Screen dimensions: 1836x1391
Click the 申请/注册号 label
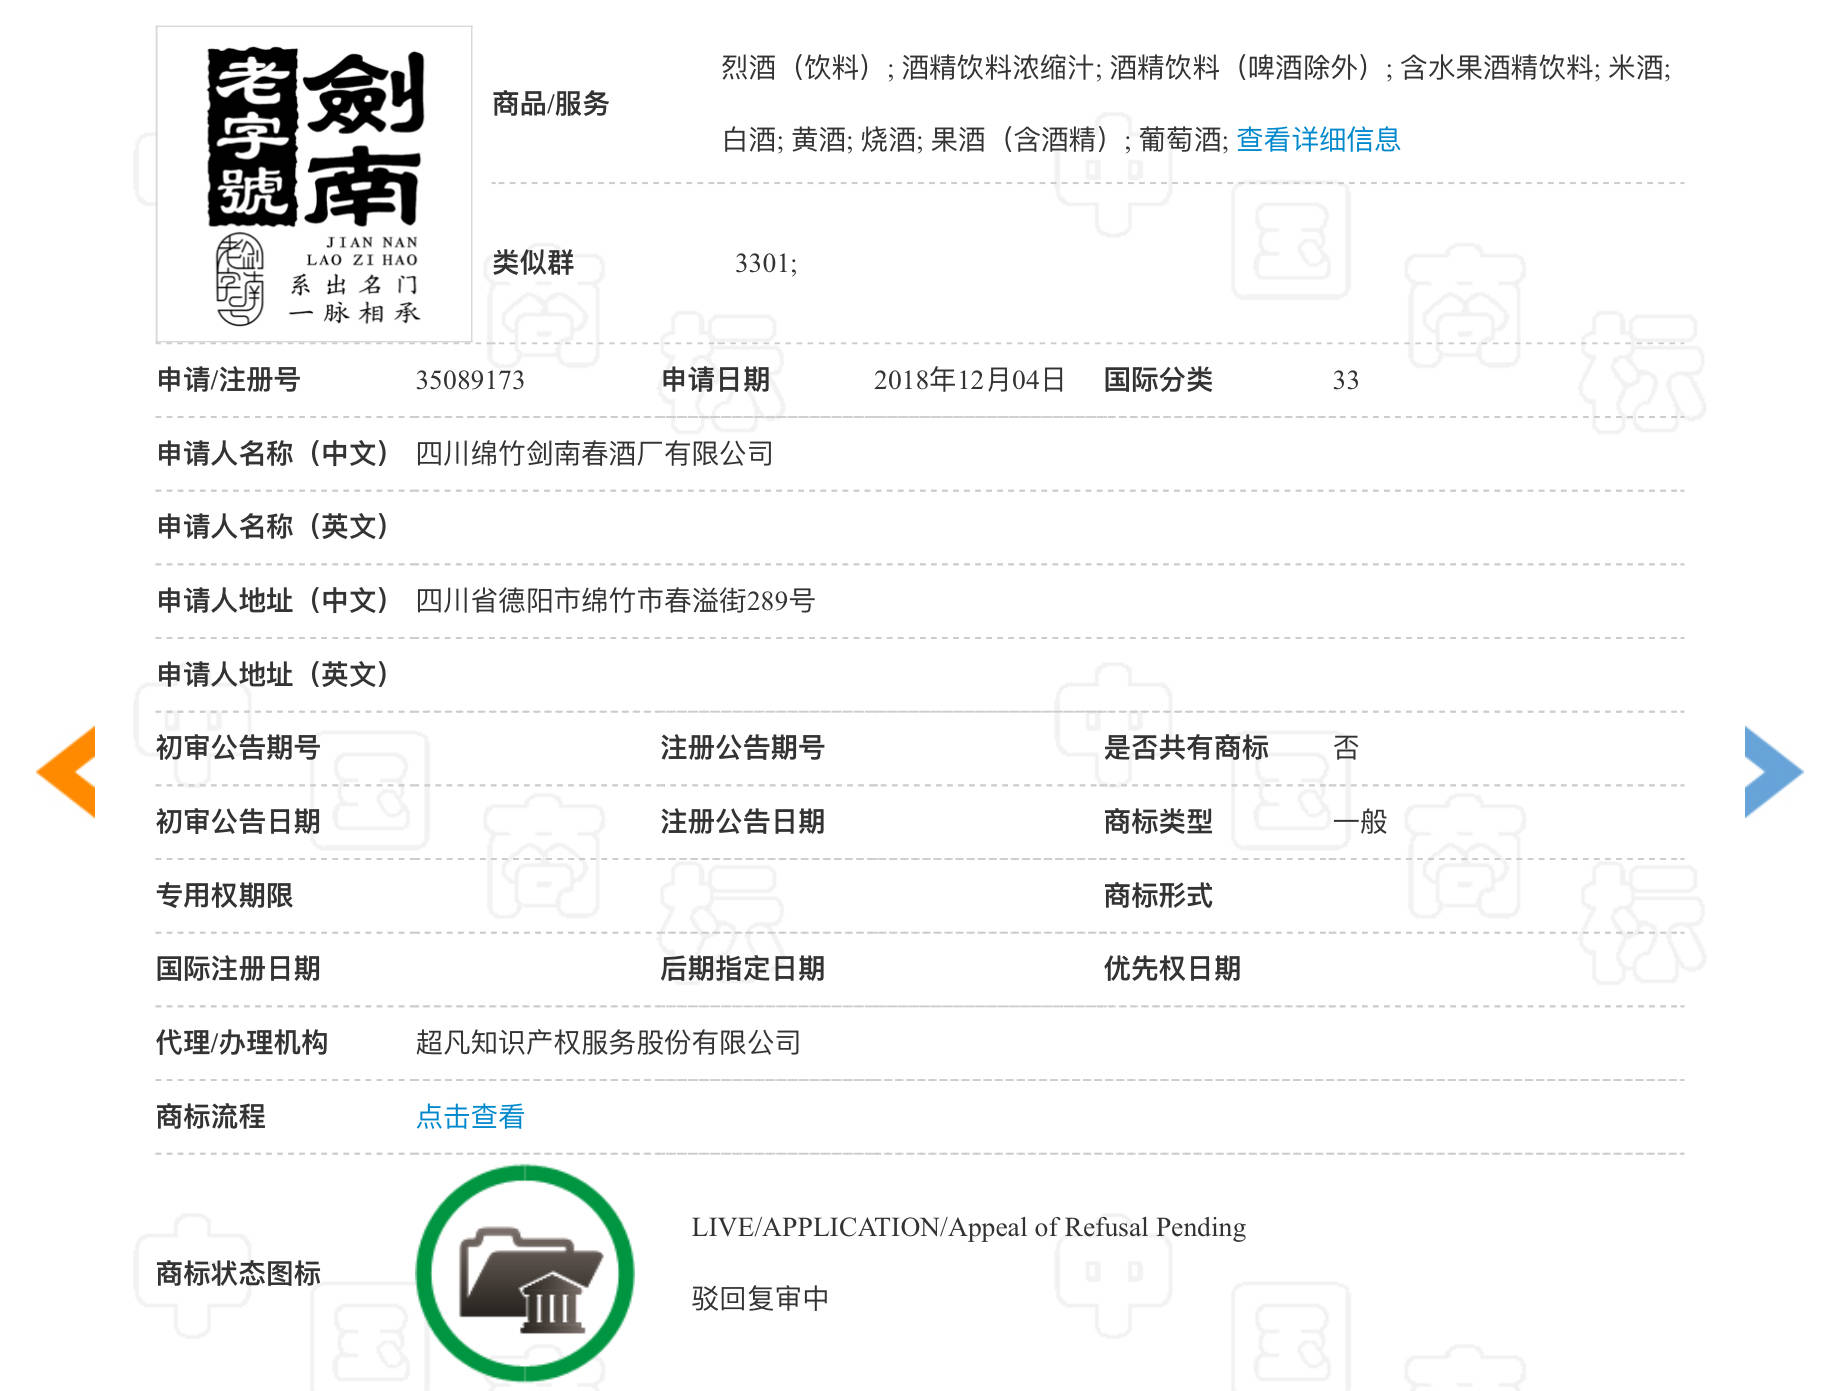(228, 380)
